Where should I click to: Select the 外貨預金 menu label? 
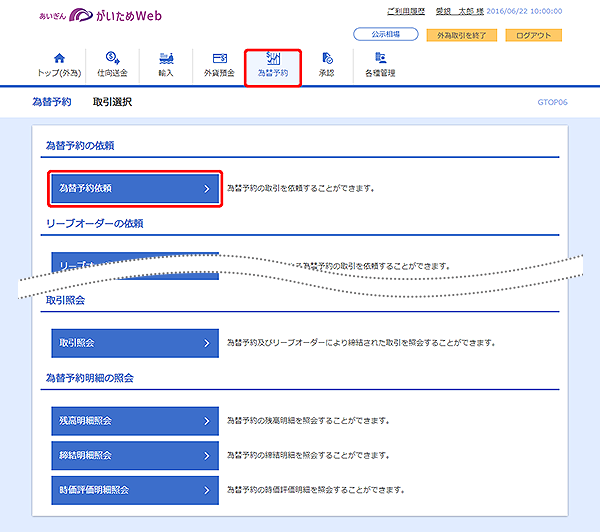[219, 73]
